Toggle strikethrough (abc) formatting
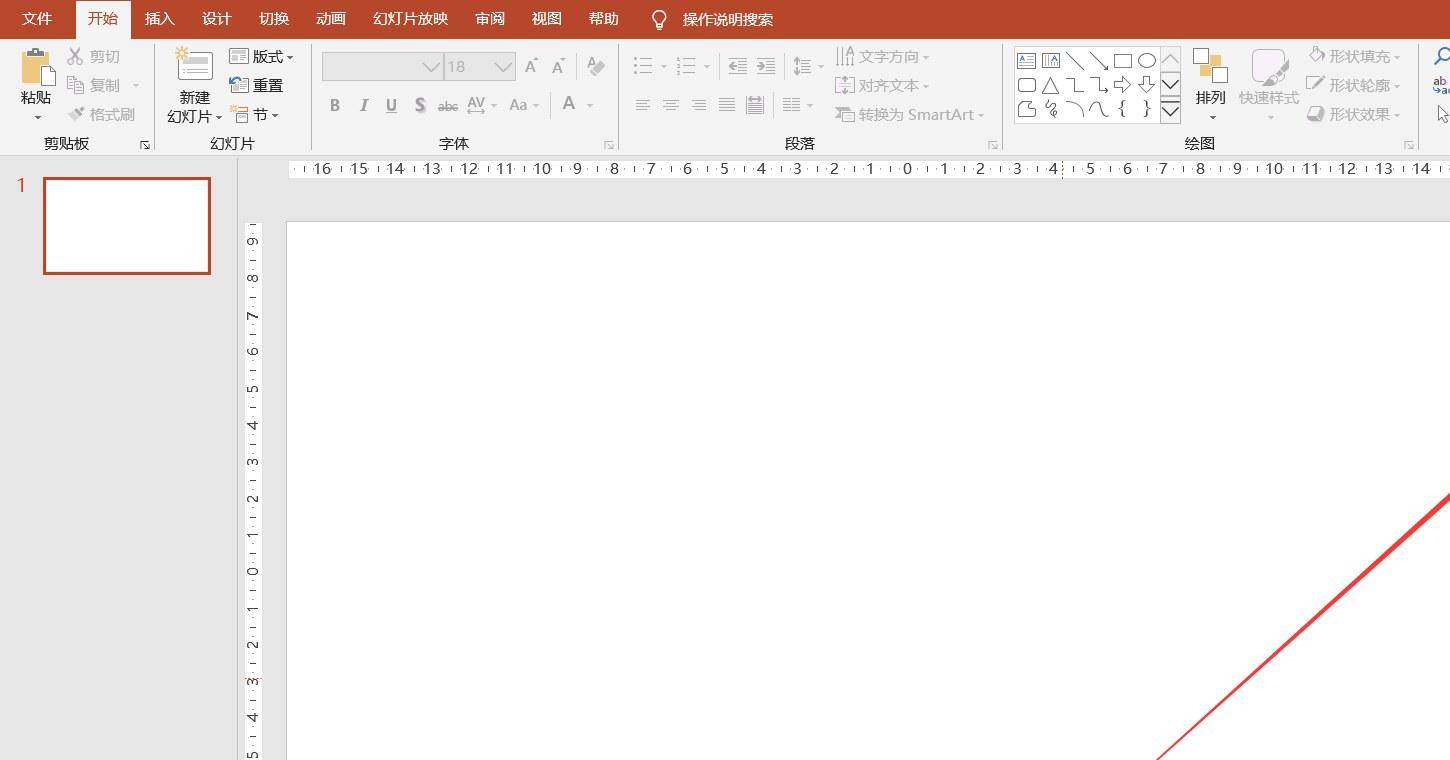Screen dimensions: 1450x760 448,105
